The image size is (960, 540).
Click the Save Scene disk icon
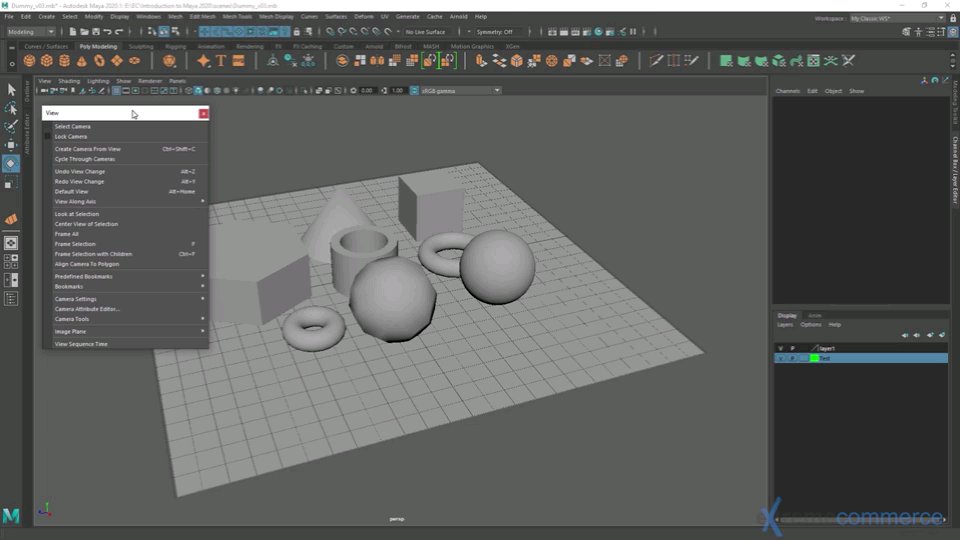point(96,32)
